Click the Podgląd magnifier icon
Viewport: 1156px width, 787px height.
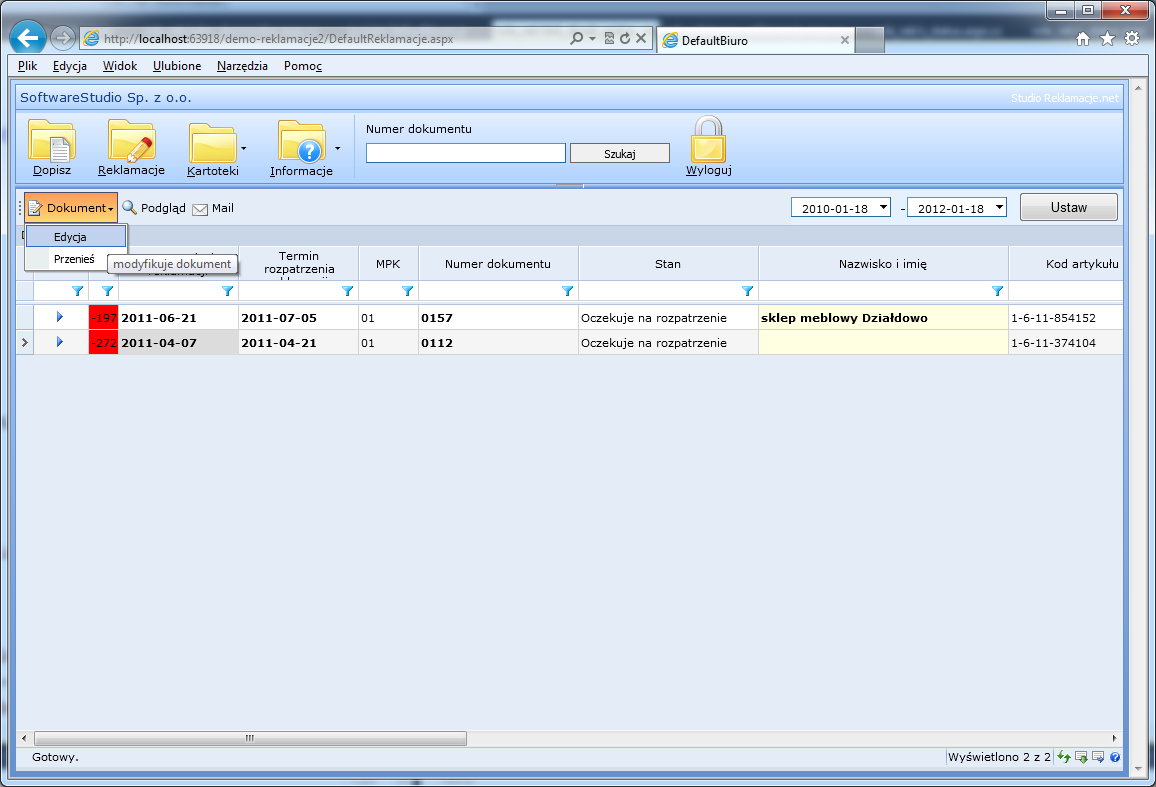pos(130,208)
